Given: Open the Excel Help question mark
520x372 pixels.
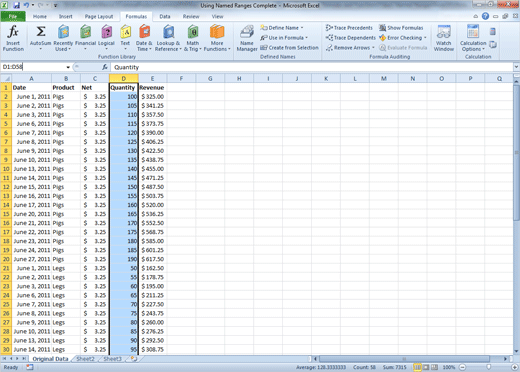Looking at the screenshot, I should (x=485, y=16).
